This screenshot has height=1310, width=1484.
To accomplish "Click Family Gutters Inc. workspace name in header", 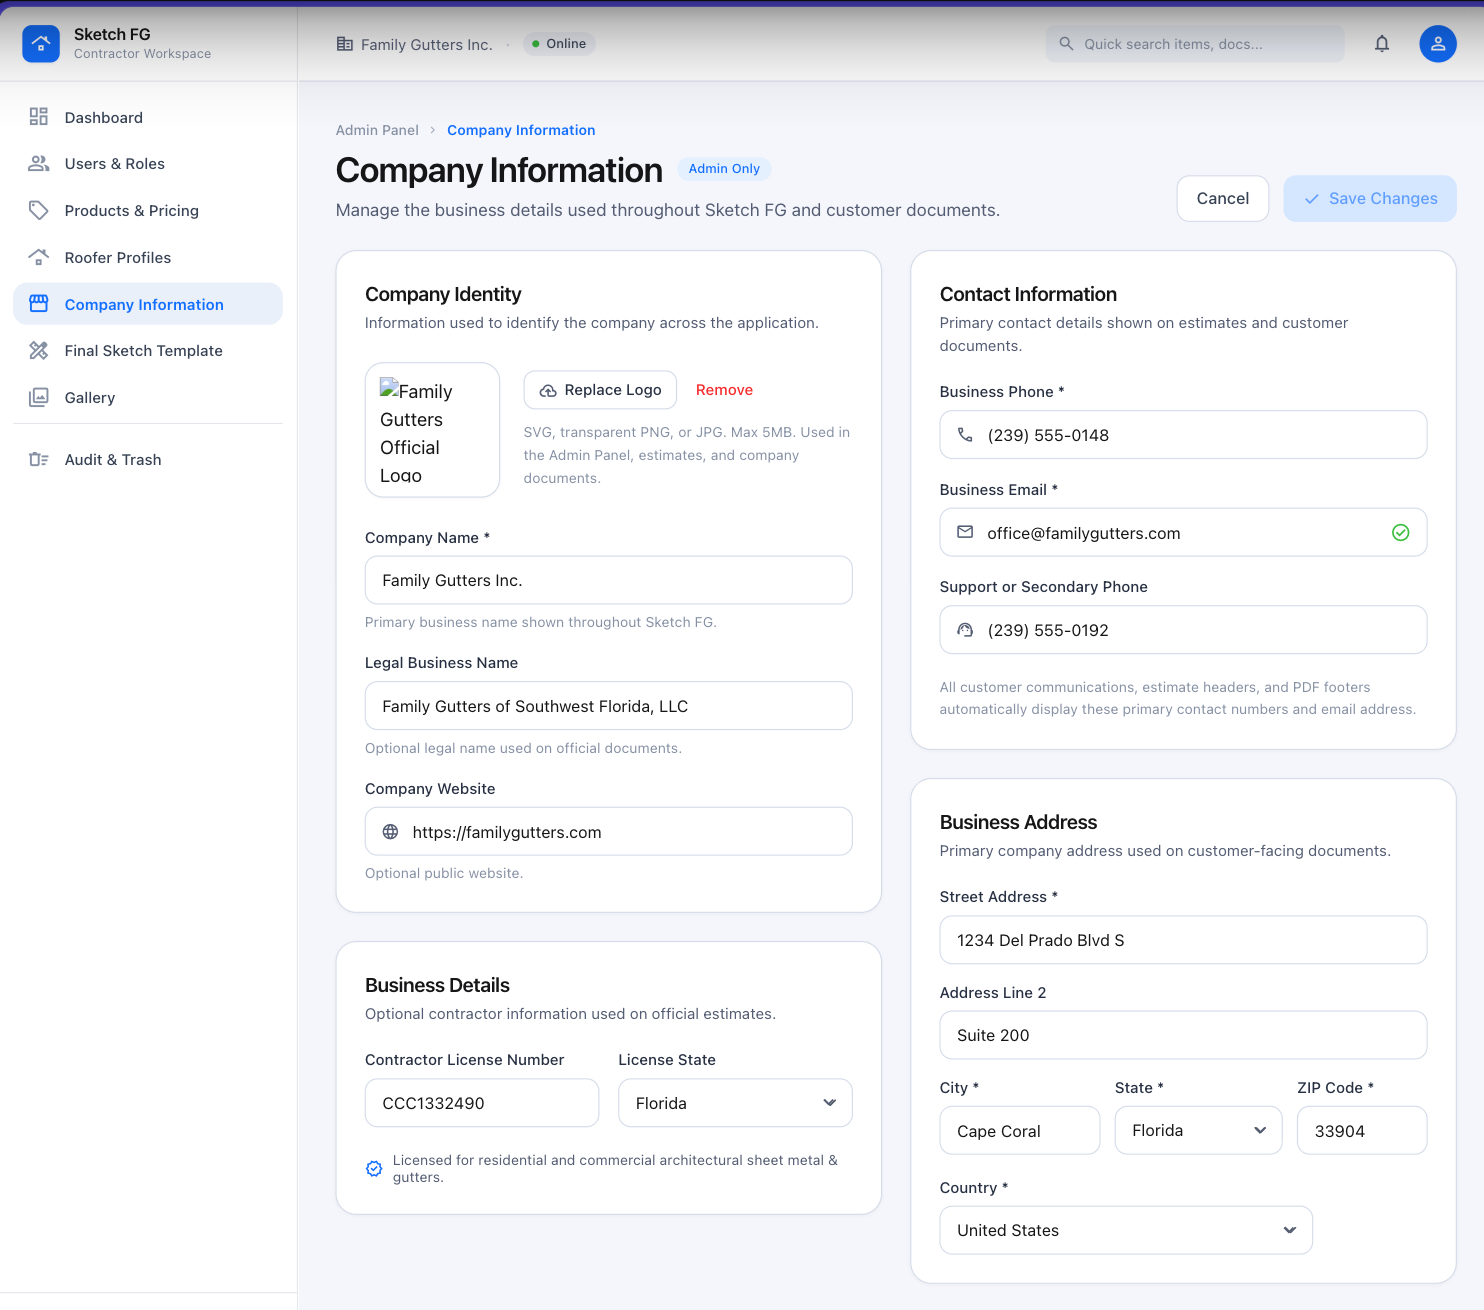I will pos(427,44).
